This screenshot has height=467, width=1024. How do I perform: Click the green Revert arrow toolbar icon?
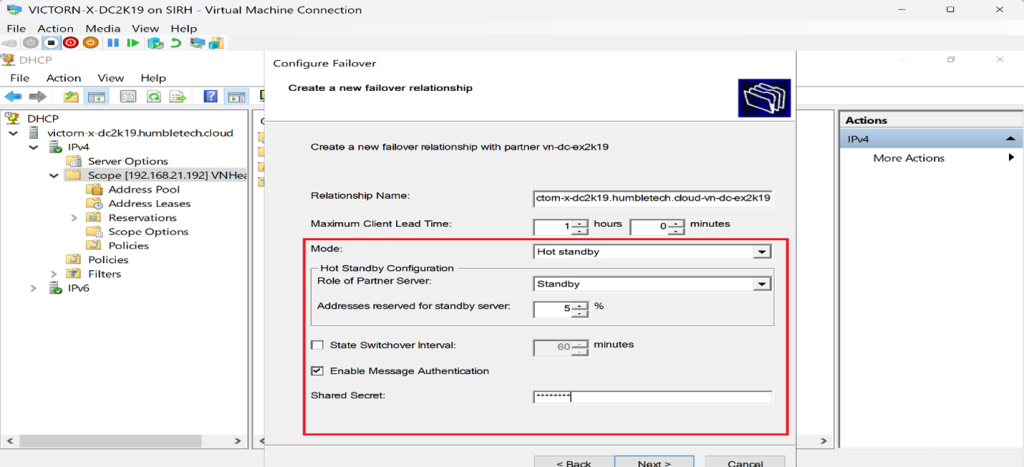click(x=176, y=43)
